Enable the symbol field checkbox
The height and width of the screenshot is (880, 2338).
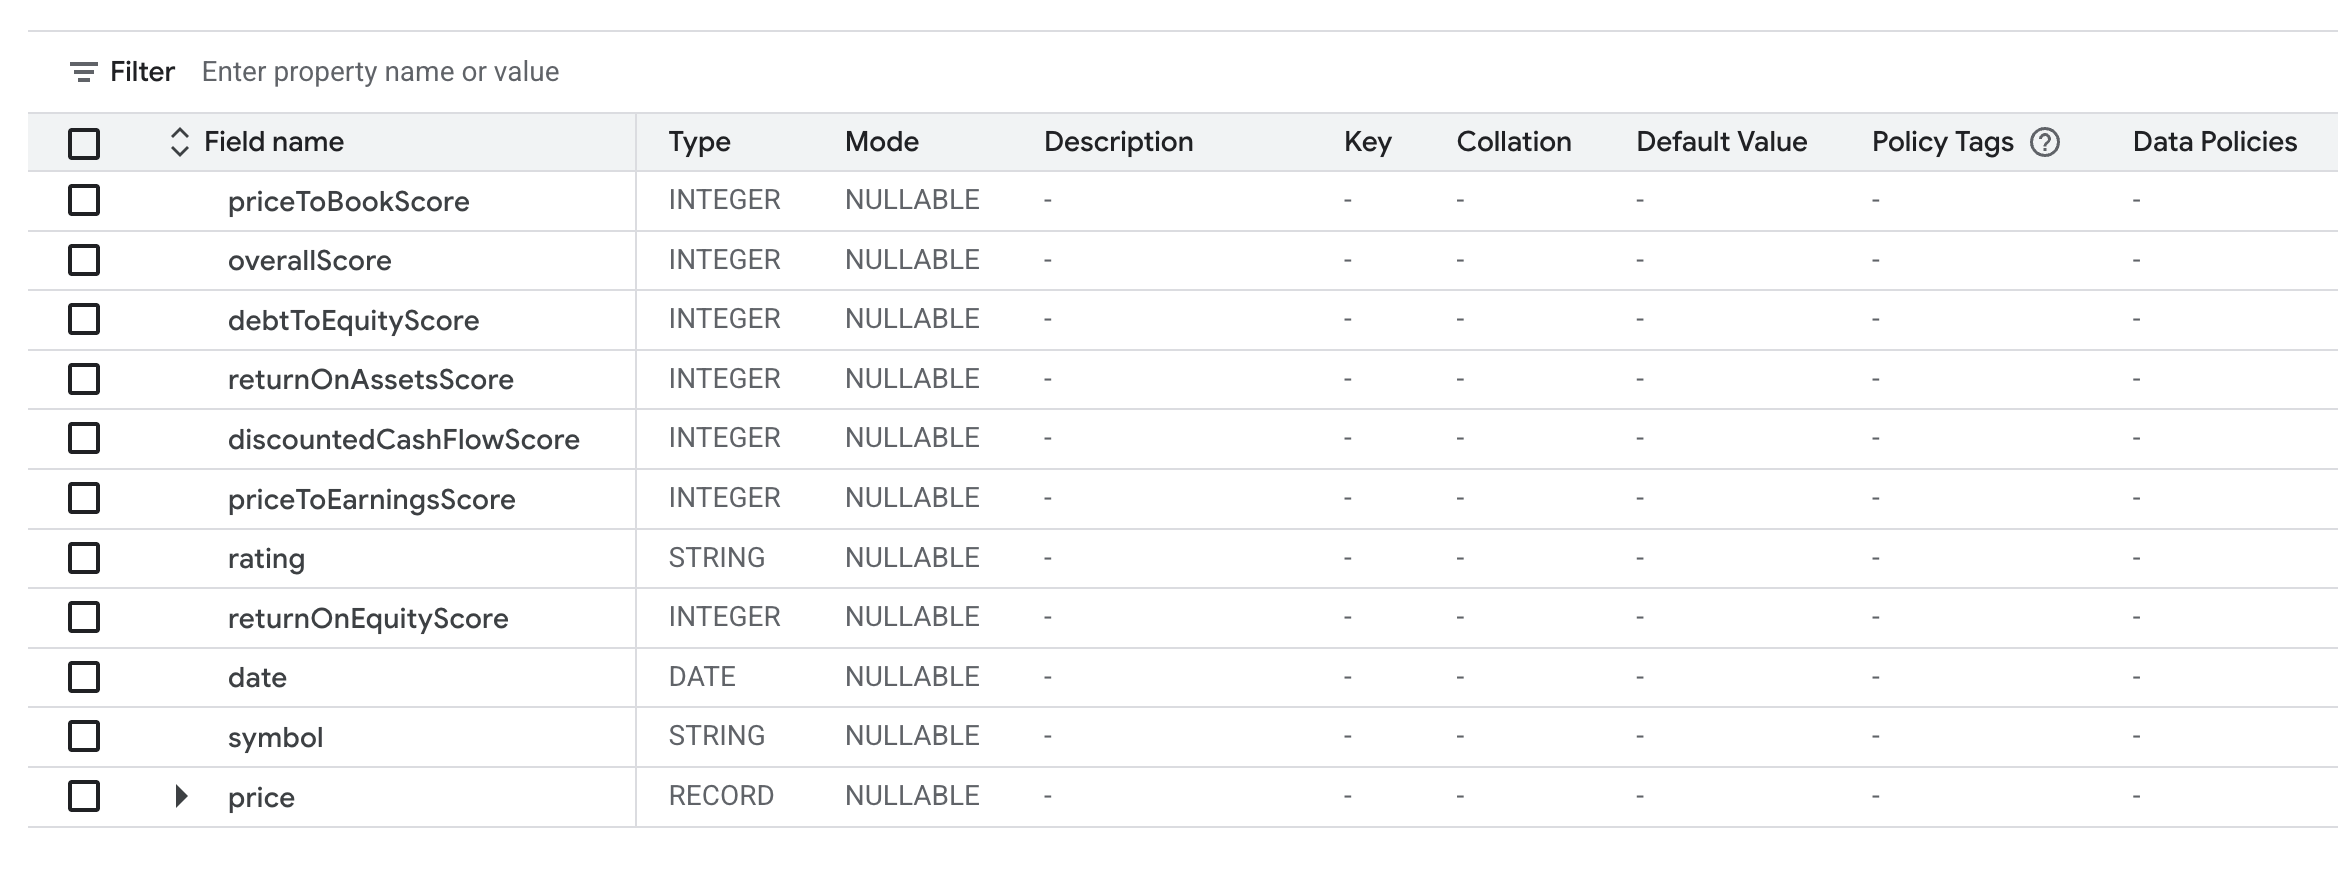click(84, 736)
